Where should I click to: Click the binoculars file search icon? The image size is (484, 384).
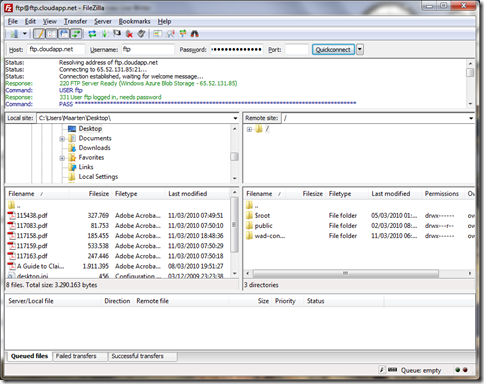click(195, 34)
